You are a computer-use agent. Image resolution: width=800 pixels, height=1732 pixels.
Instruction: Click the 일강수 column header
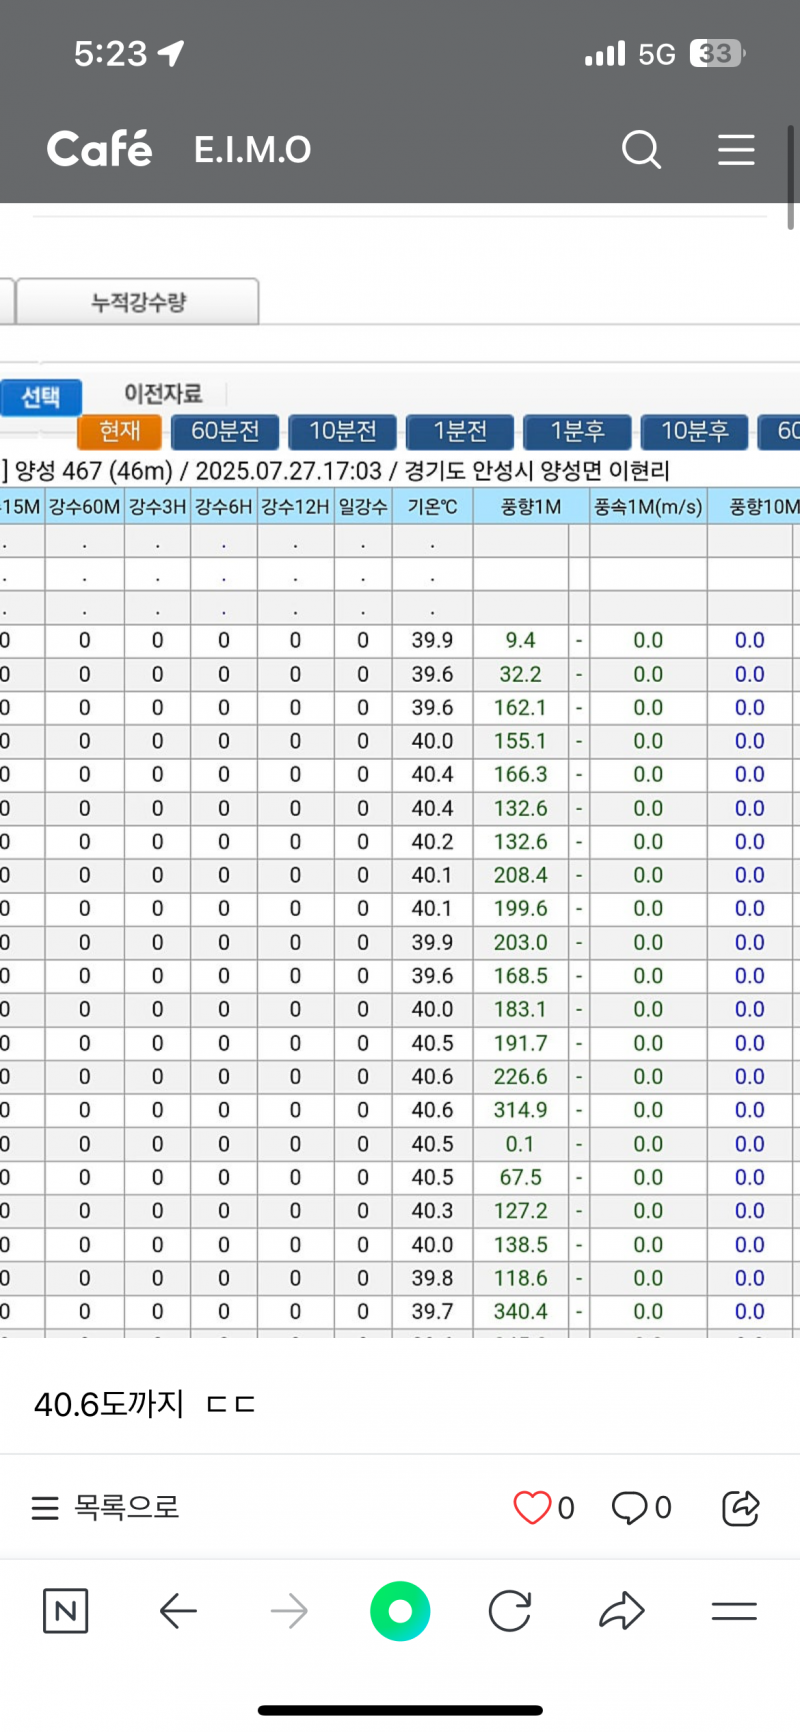pos(363,507)
